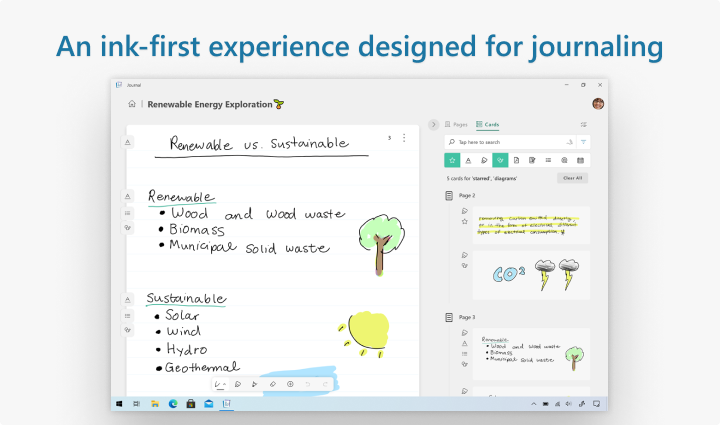Click drawing marker beside Sustainable section

(128, 330)
